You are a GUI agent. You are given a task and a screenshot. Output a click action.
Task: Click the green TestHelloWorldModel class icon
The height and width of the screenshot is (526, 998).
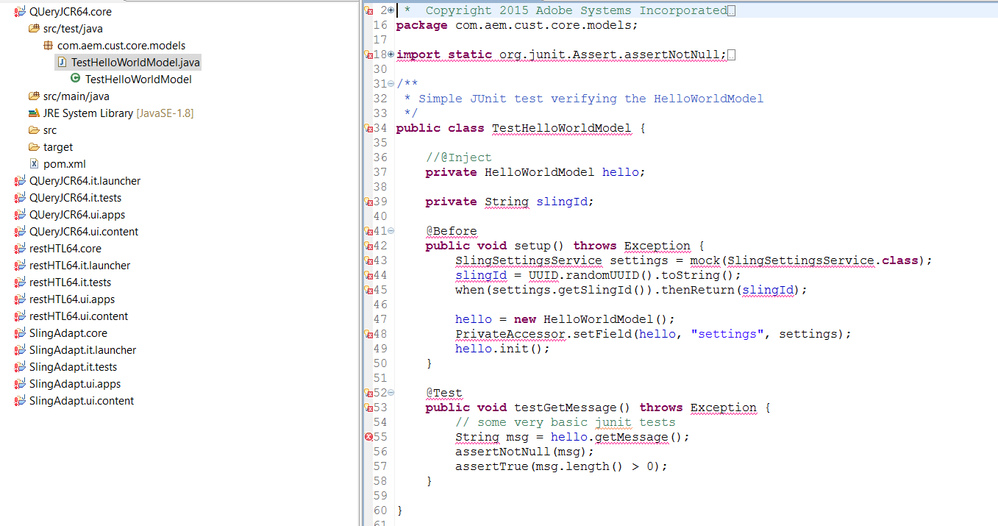point(76,79)
